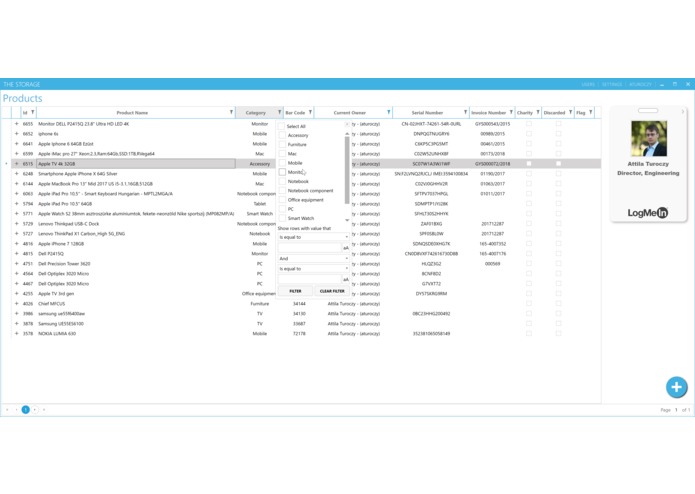The image size is (695, 494).
Task: Expand row 6599 Apple iMac pro
Action: (16, 154)
